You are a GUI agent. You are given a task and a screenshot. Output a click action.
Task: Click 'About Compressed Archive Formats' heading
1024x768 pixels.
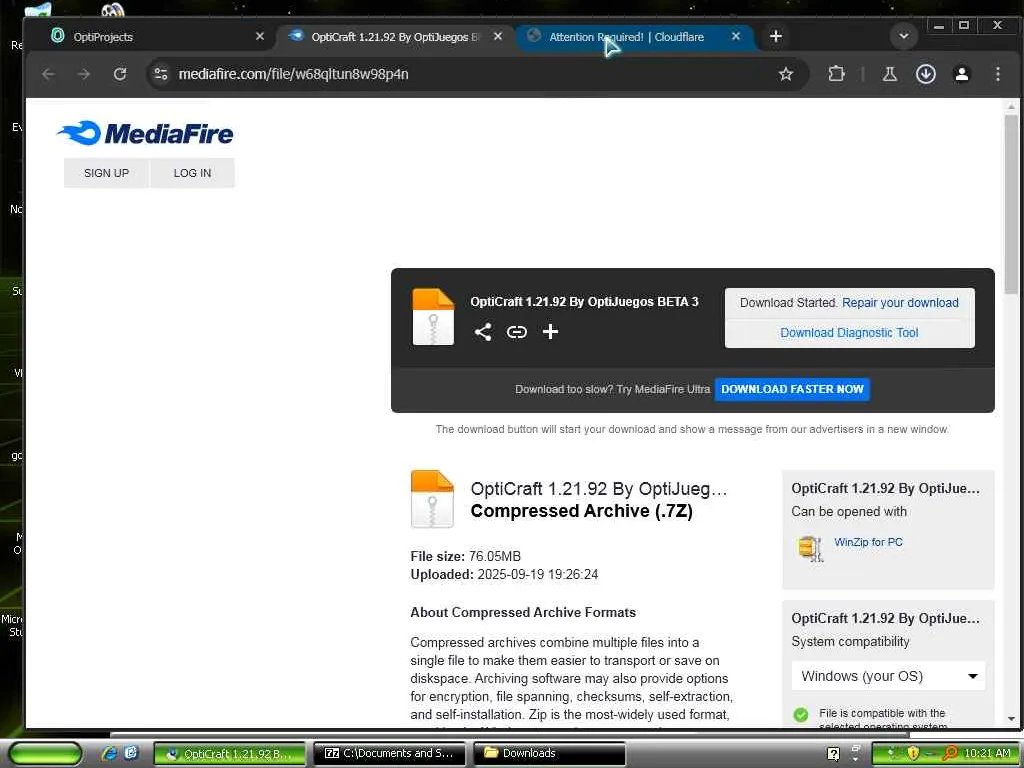[523, 613]
